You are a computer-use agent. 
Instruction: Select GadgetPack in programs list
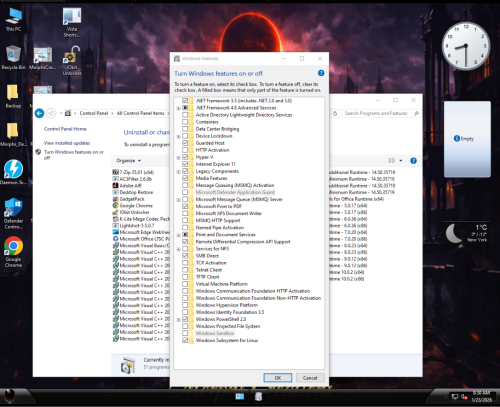129,199
